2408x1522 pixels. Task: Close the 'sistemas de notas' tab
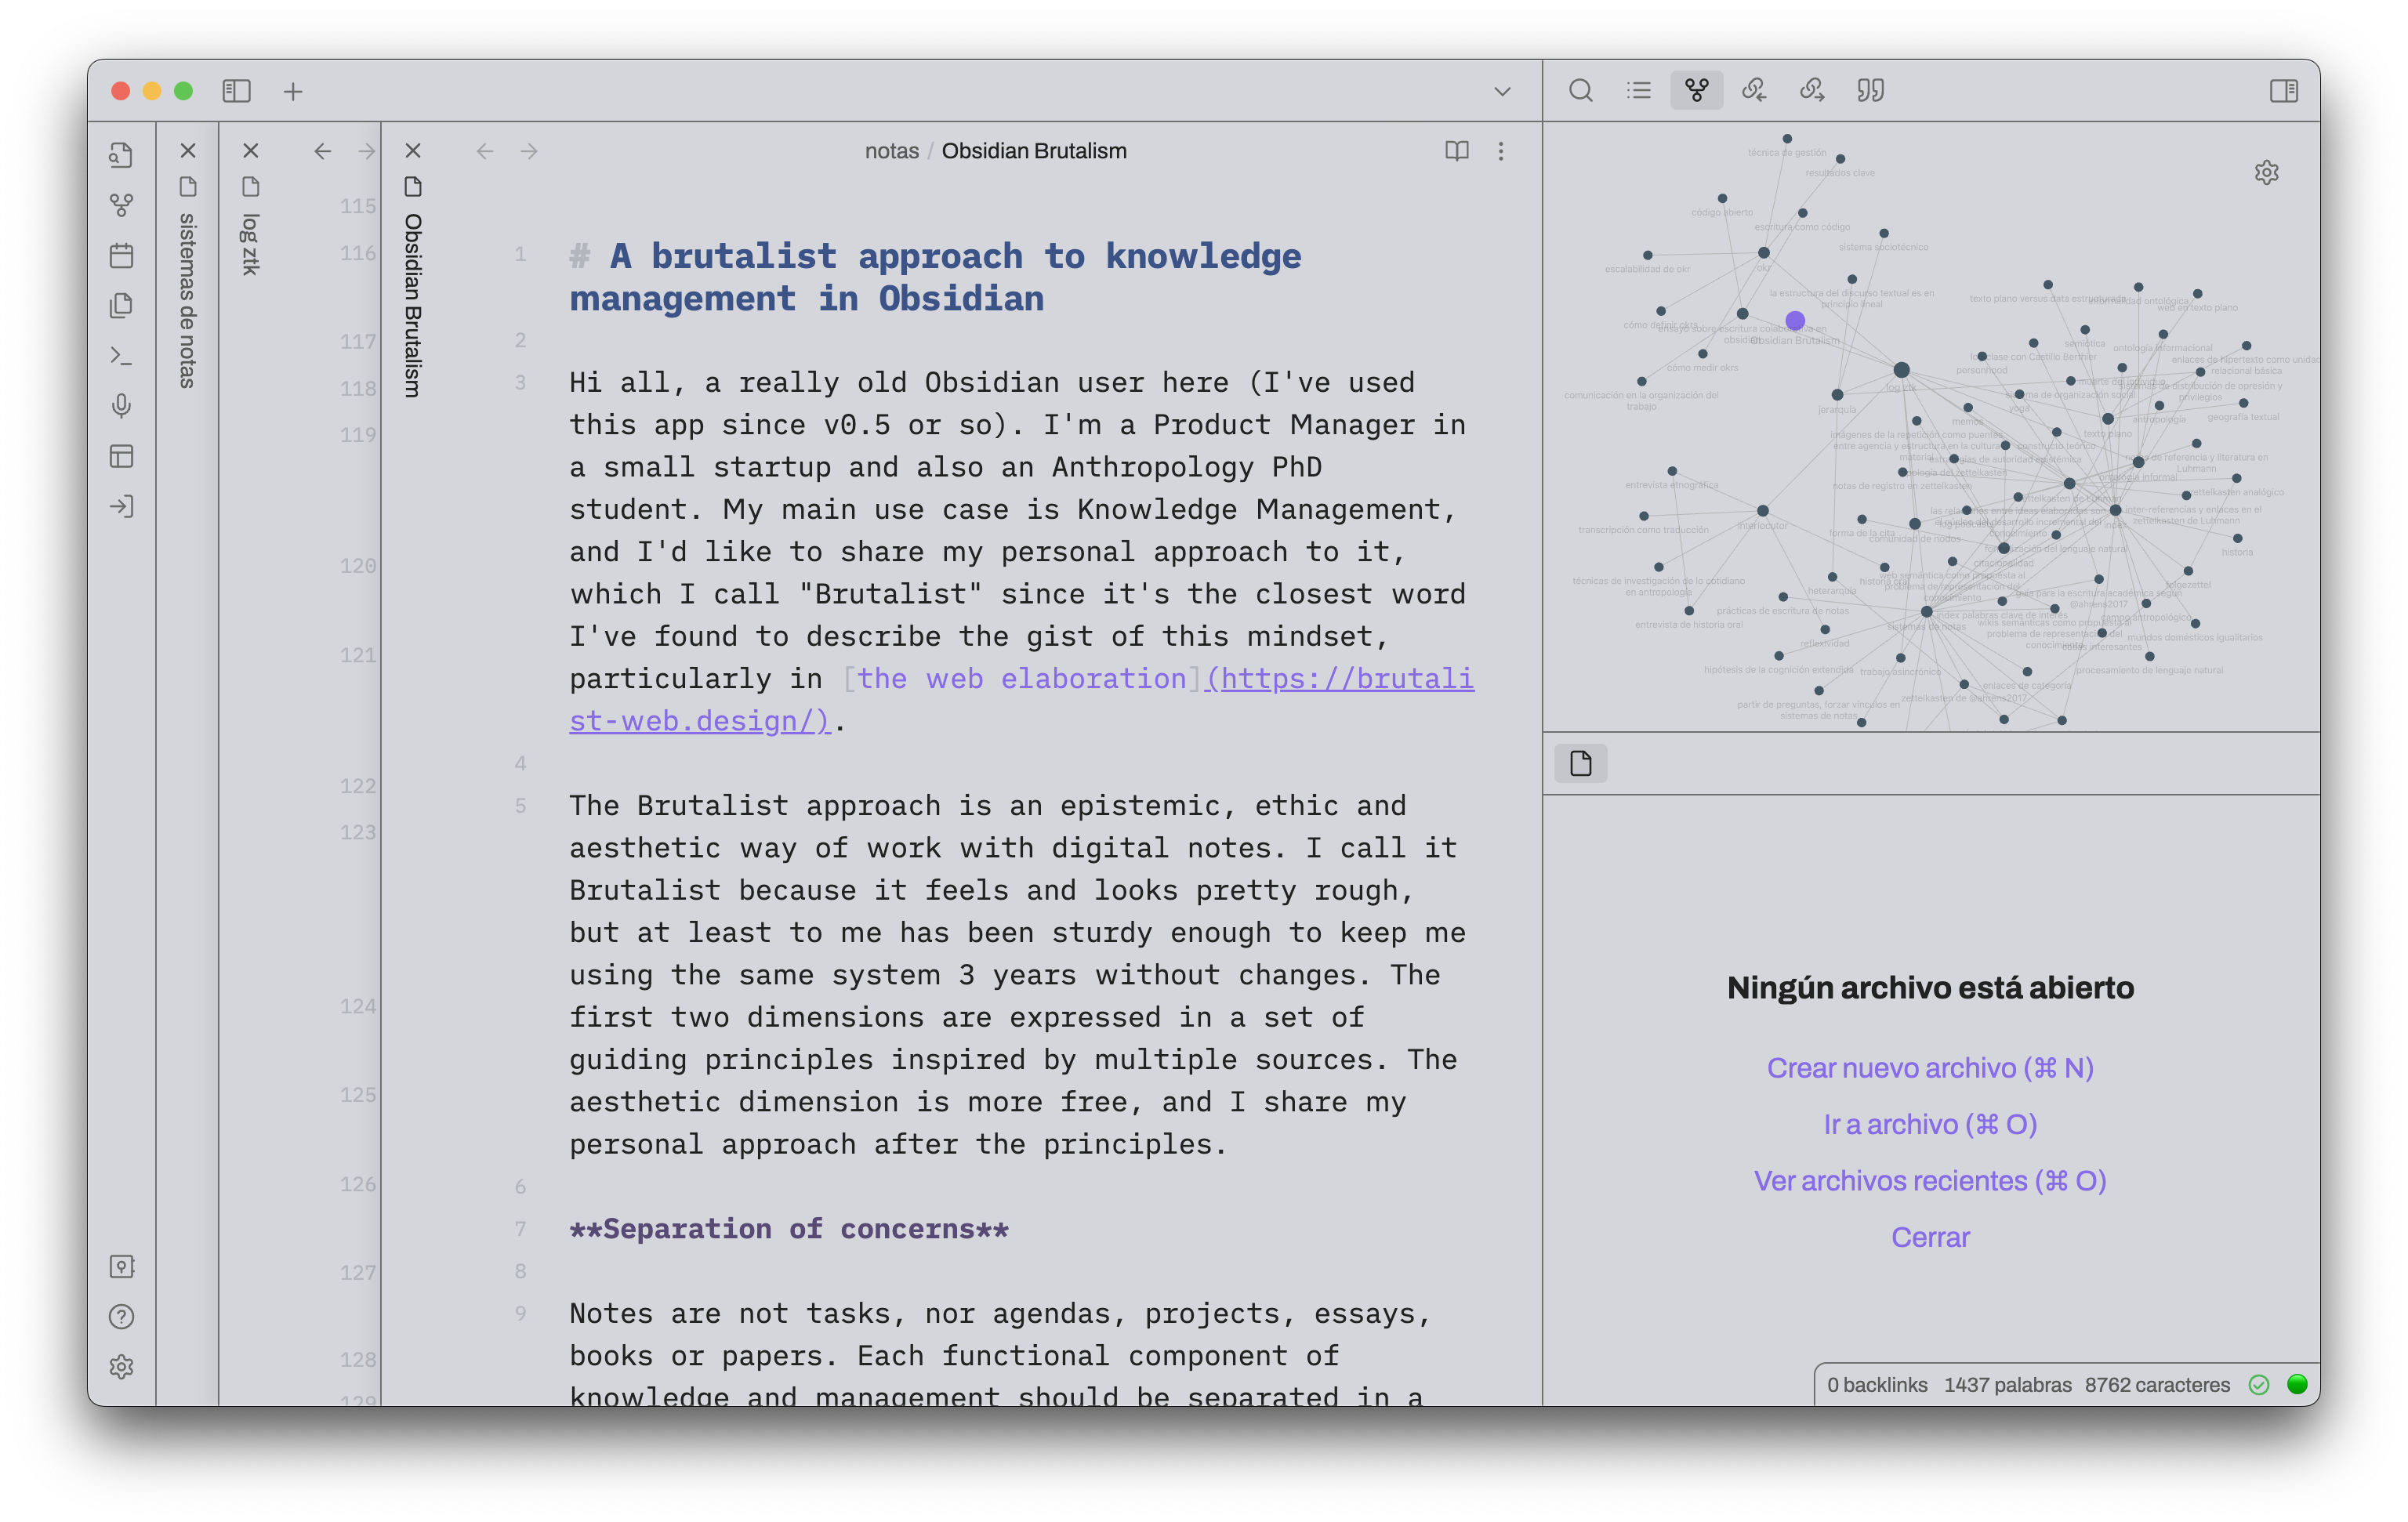tap(188, 151)
